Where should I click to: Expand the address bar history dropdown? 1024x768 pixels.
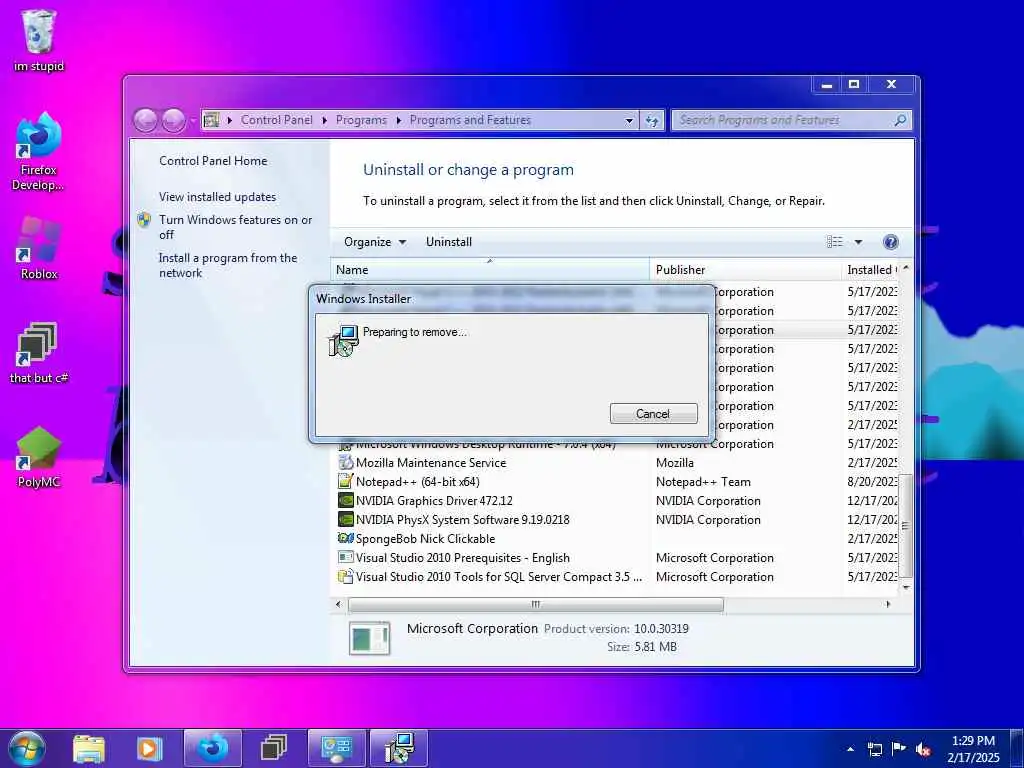629,120
